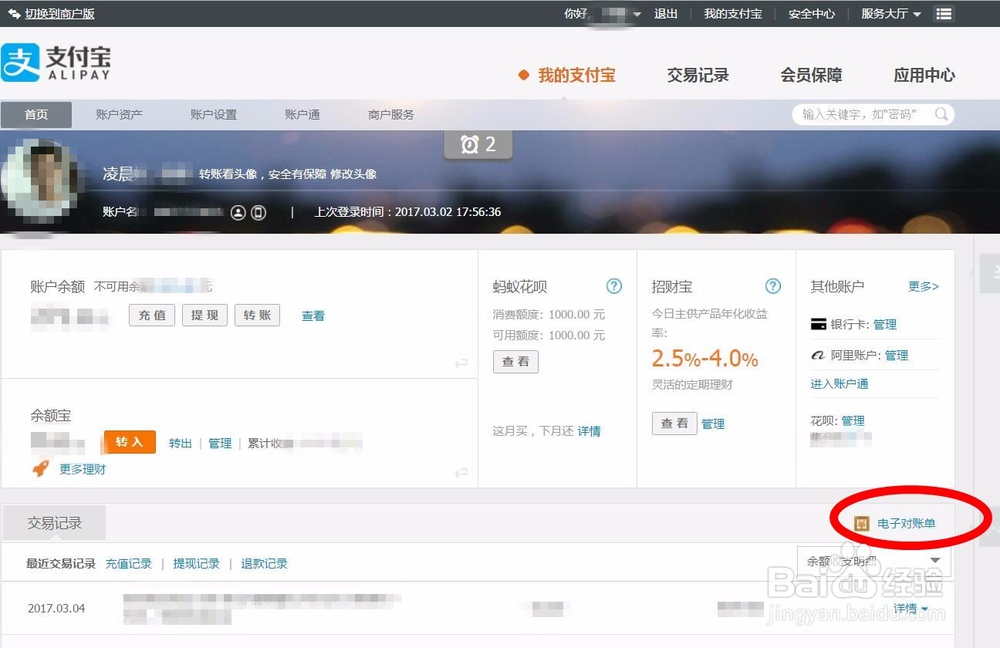The height and width of the screenshot is (648, 1000).
Task: Click the 退出 link in top bar
Action: click(666, 13)
